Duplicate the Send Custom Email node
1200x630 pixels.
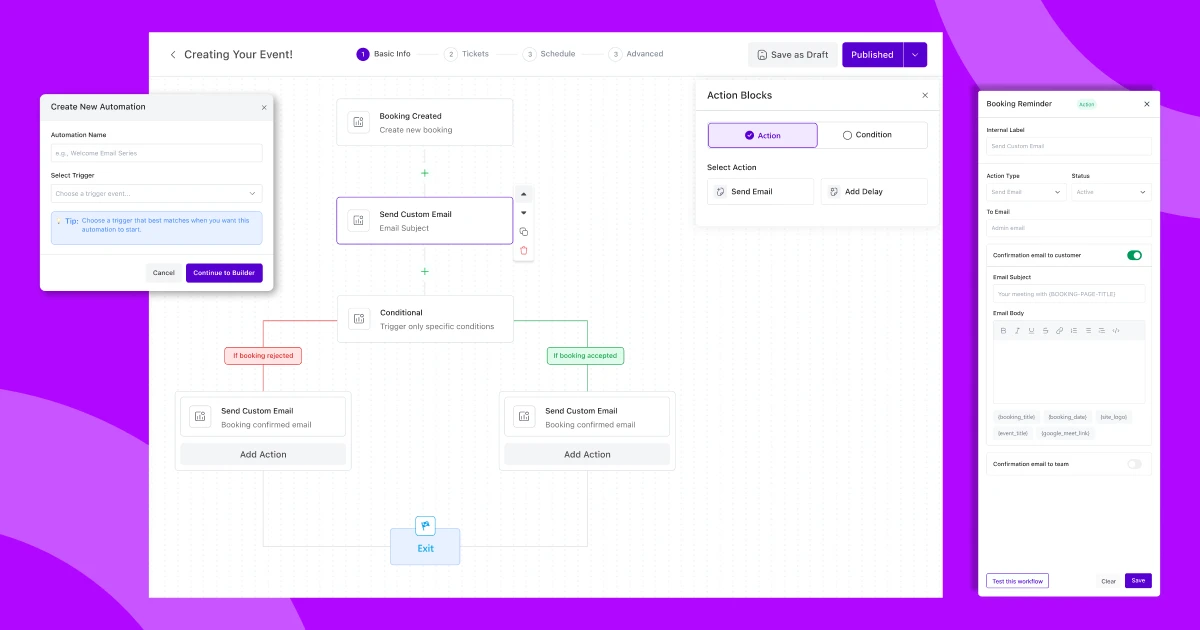click(523, 231)
